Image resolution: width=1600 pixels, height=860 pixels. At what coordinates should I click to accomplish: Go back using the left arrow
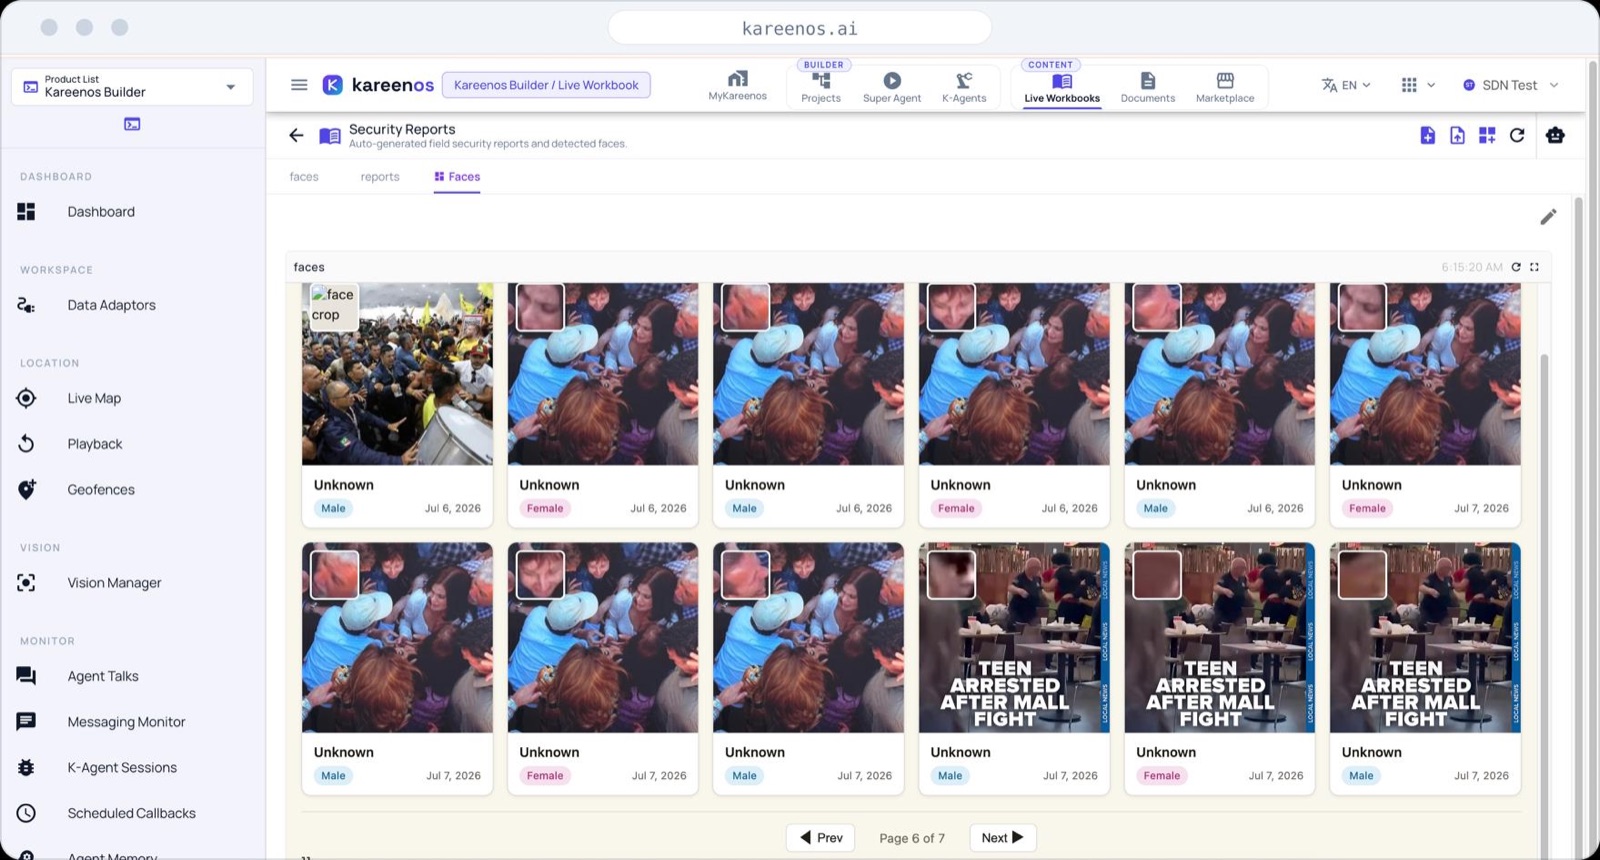[296, 135]
